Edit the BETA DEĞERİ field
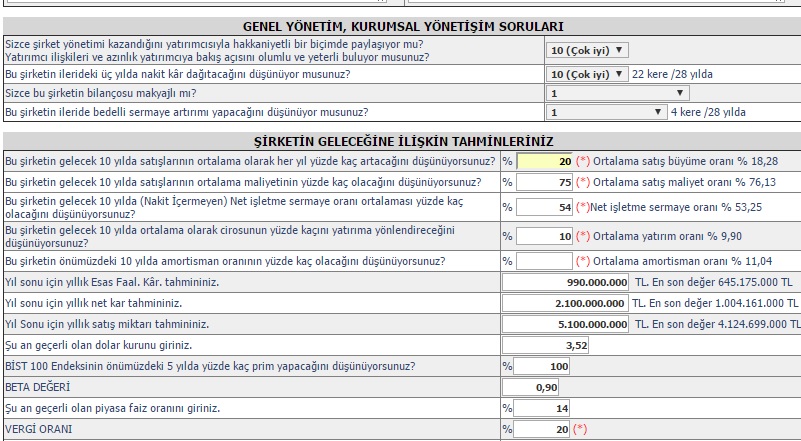 tap(530, 387)
